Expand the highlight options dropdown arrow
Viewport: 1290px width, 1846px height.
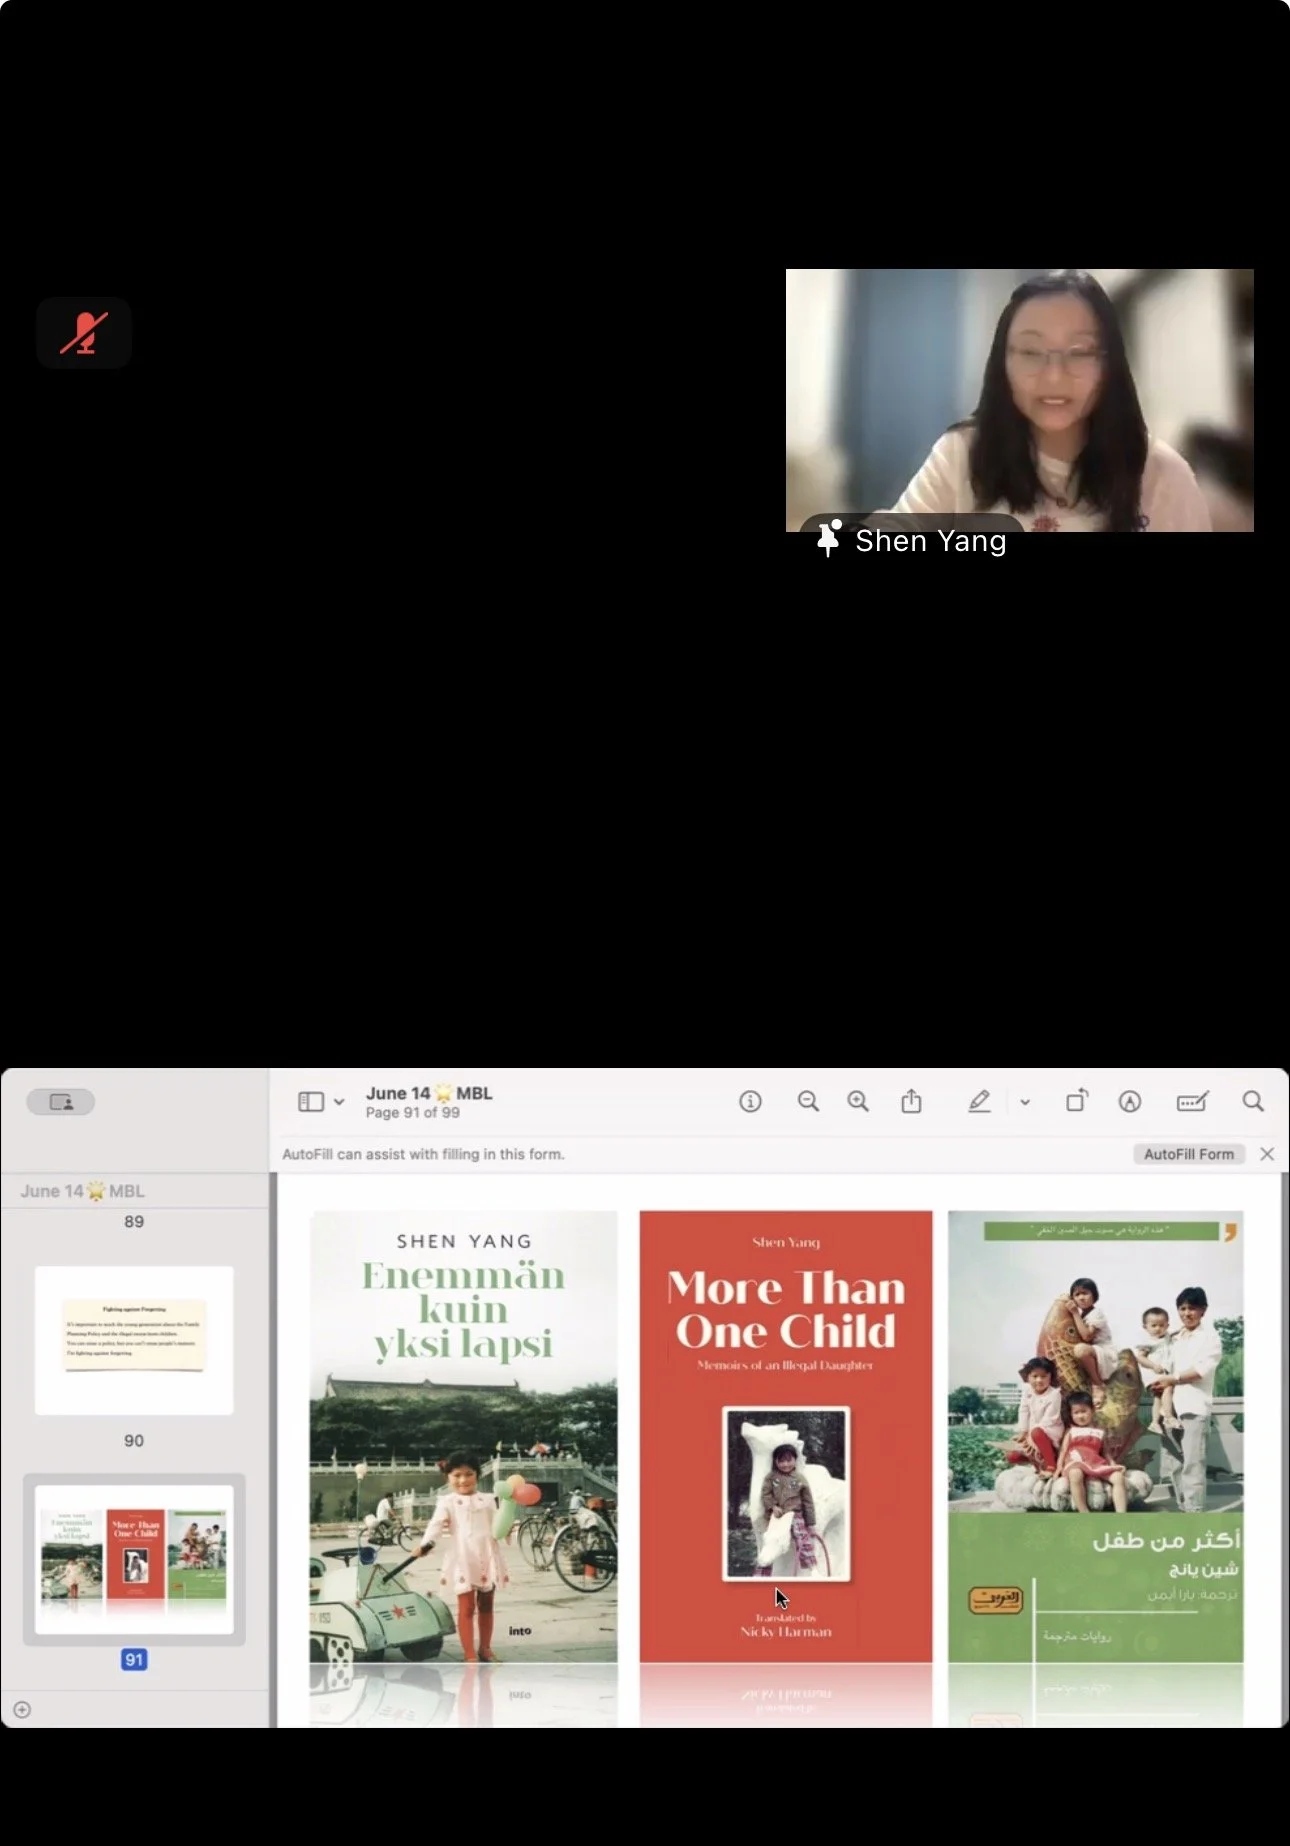[x=1025, y=1102]
